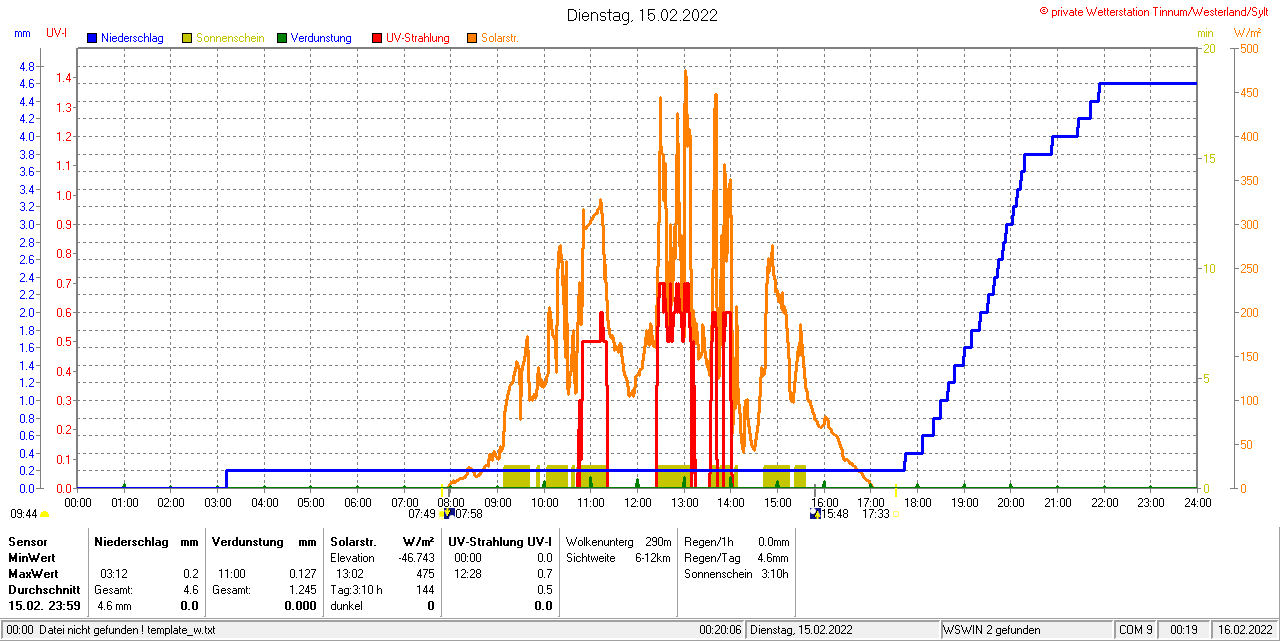Screen dimensions: 1280x641
Task: Click the 15.02. 23:59 timestamp label
Action: (x=44, y=606)
